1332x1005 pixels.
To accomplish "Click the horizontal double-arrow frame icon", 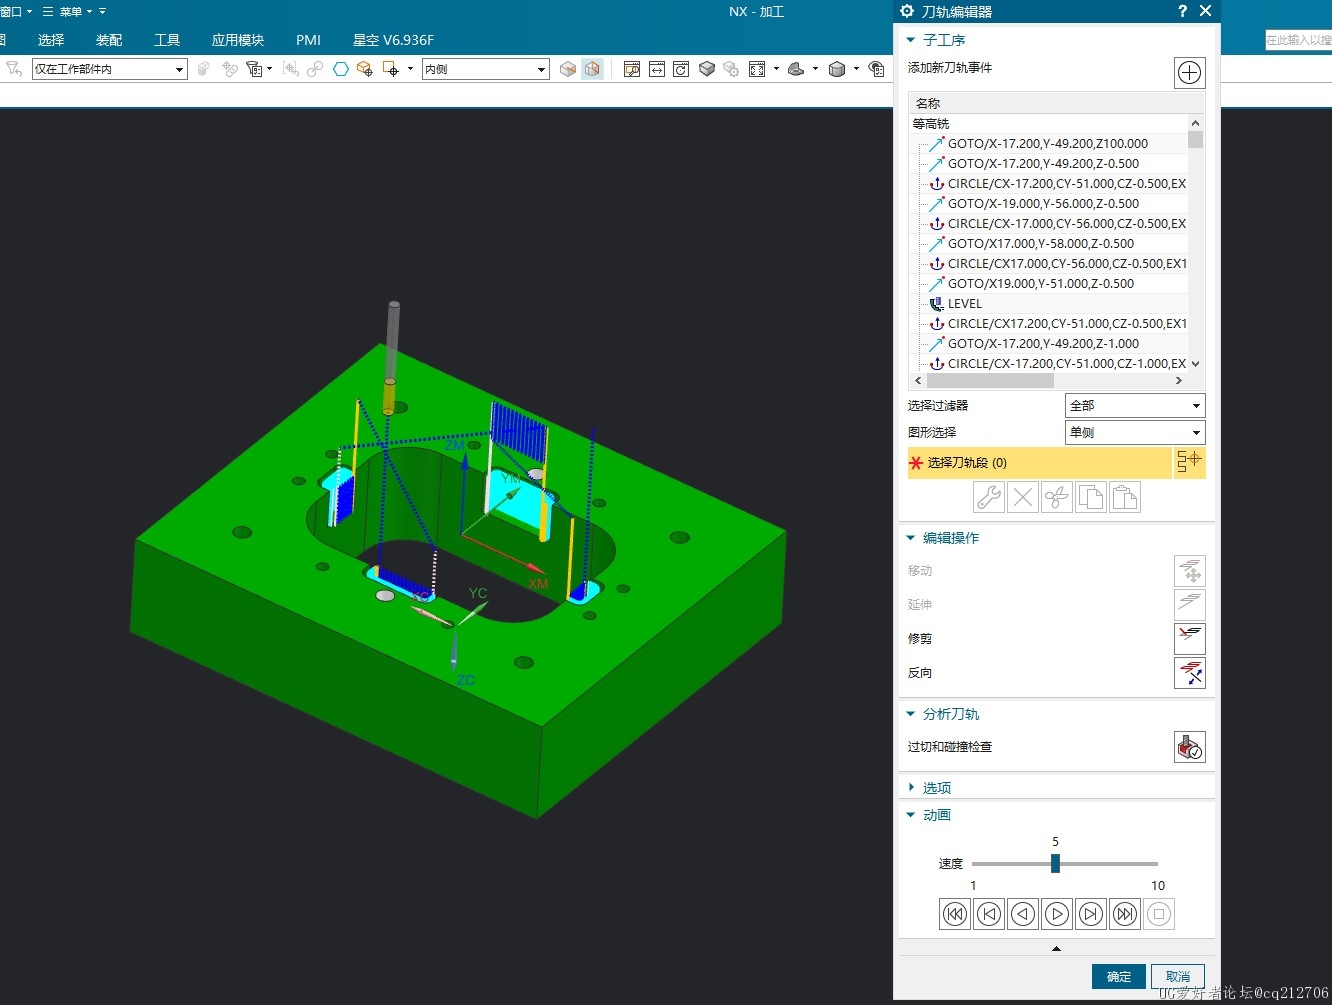I will click(x=657, y=69).
